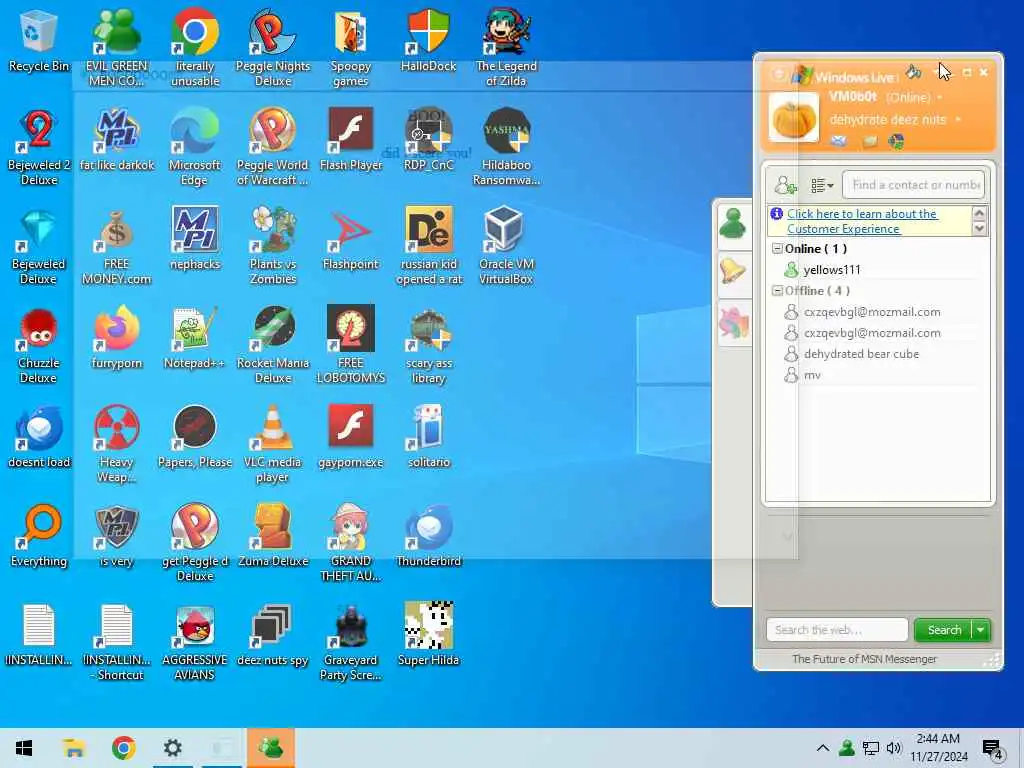Open the dropdown arrow beside Search button
The image size is (1024, 768).
pyautogui.click(x=981, y=630)
